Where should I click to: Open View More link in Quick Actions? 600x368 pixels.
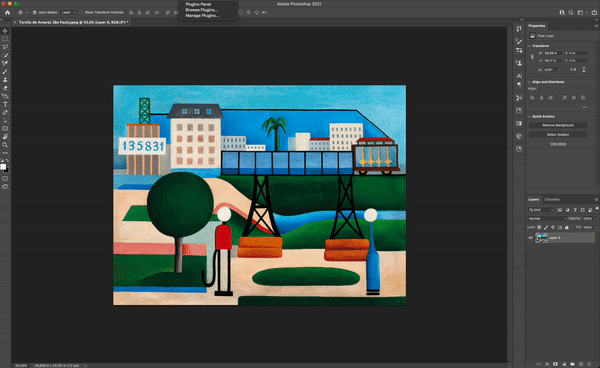(558, 144)
